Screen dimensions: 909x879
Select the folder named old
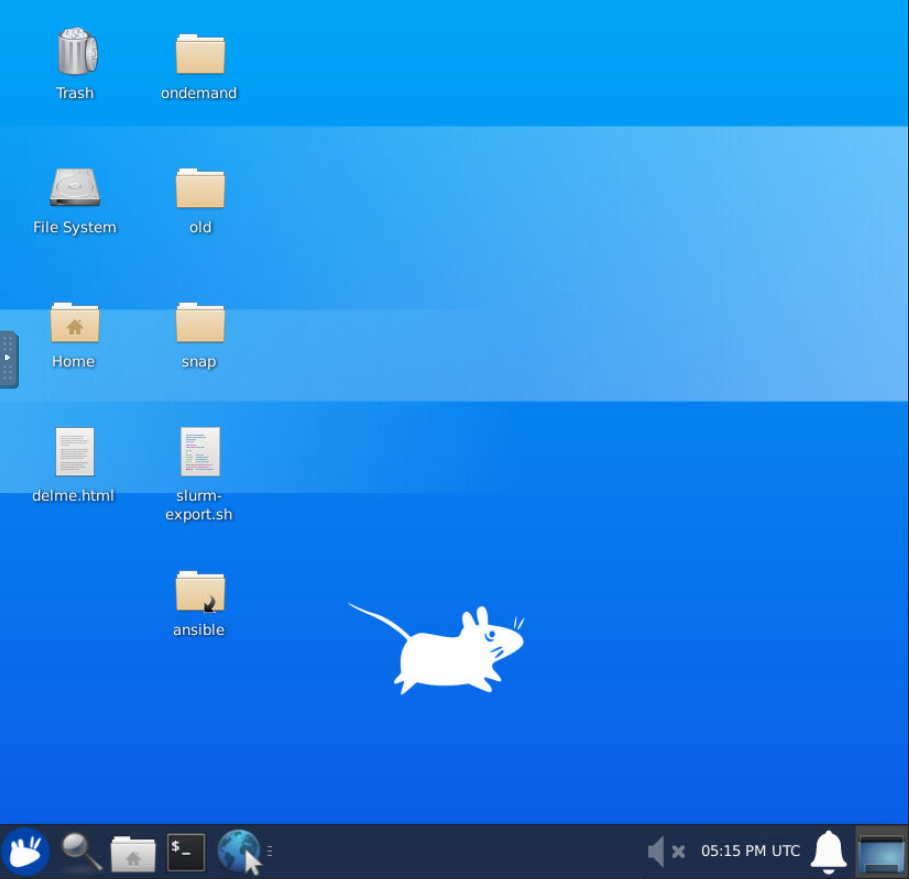[x=200, y=188]
